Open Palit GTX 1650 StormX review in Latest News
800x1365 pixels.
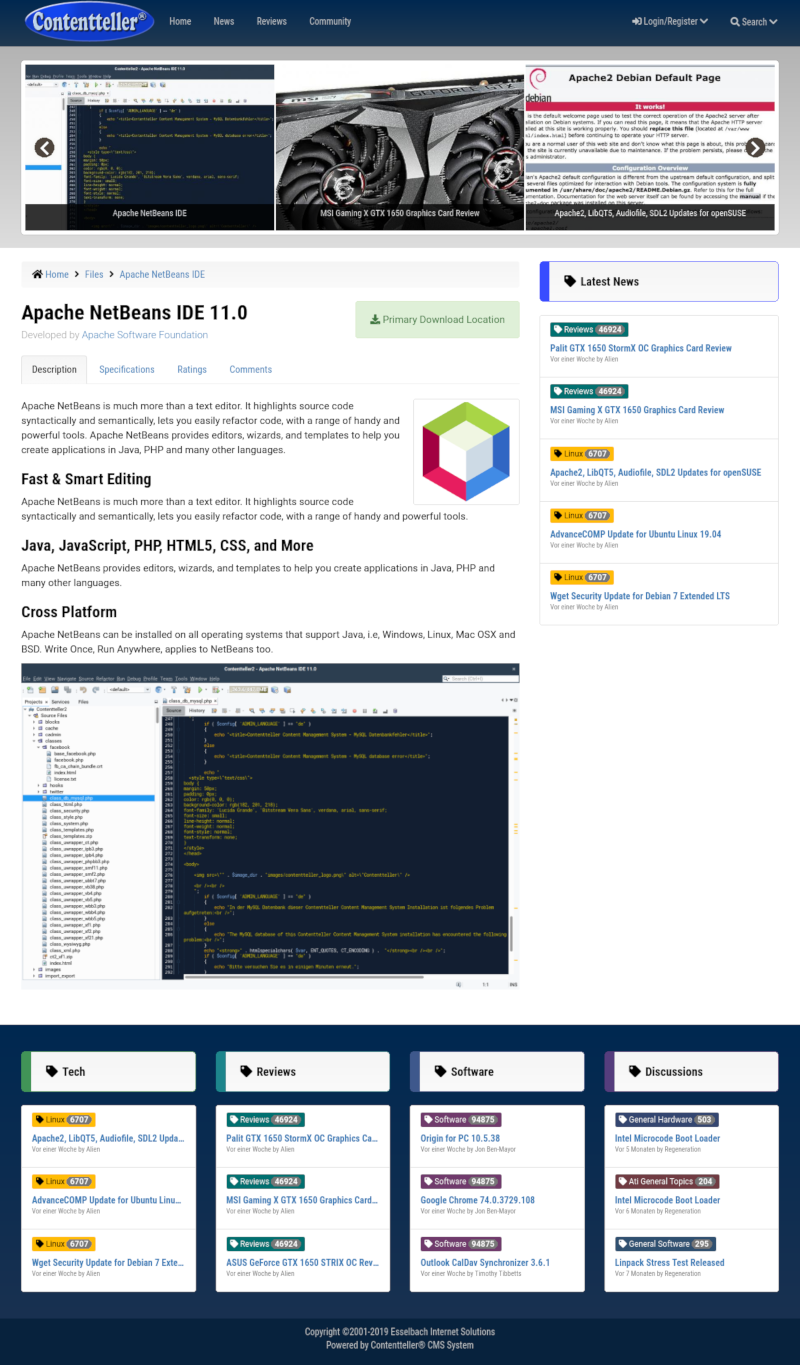pyautogui.click(x=640, y=348)
